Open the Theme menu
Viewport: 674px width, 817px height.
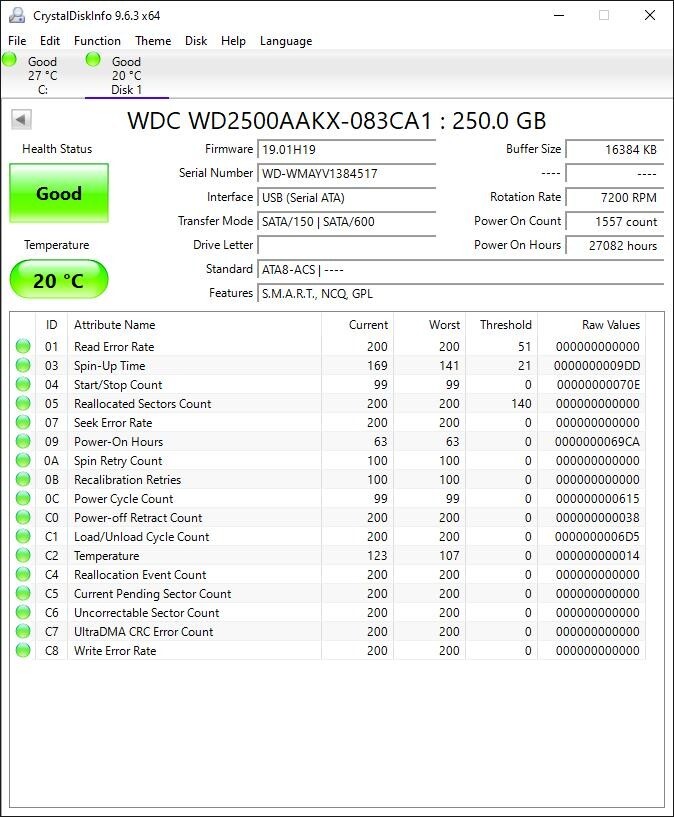pos(153,41)
